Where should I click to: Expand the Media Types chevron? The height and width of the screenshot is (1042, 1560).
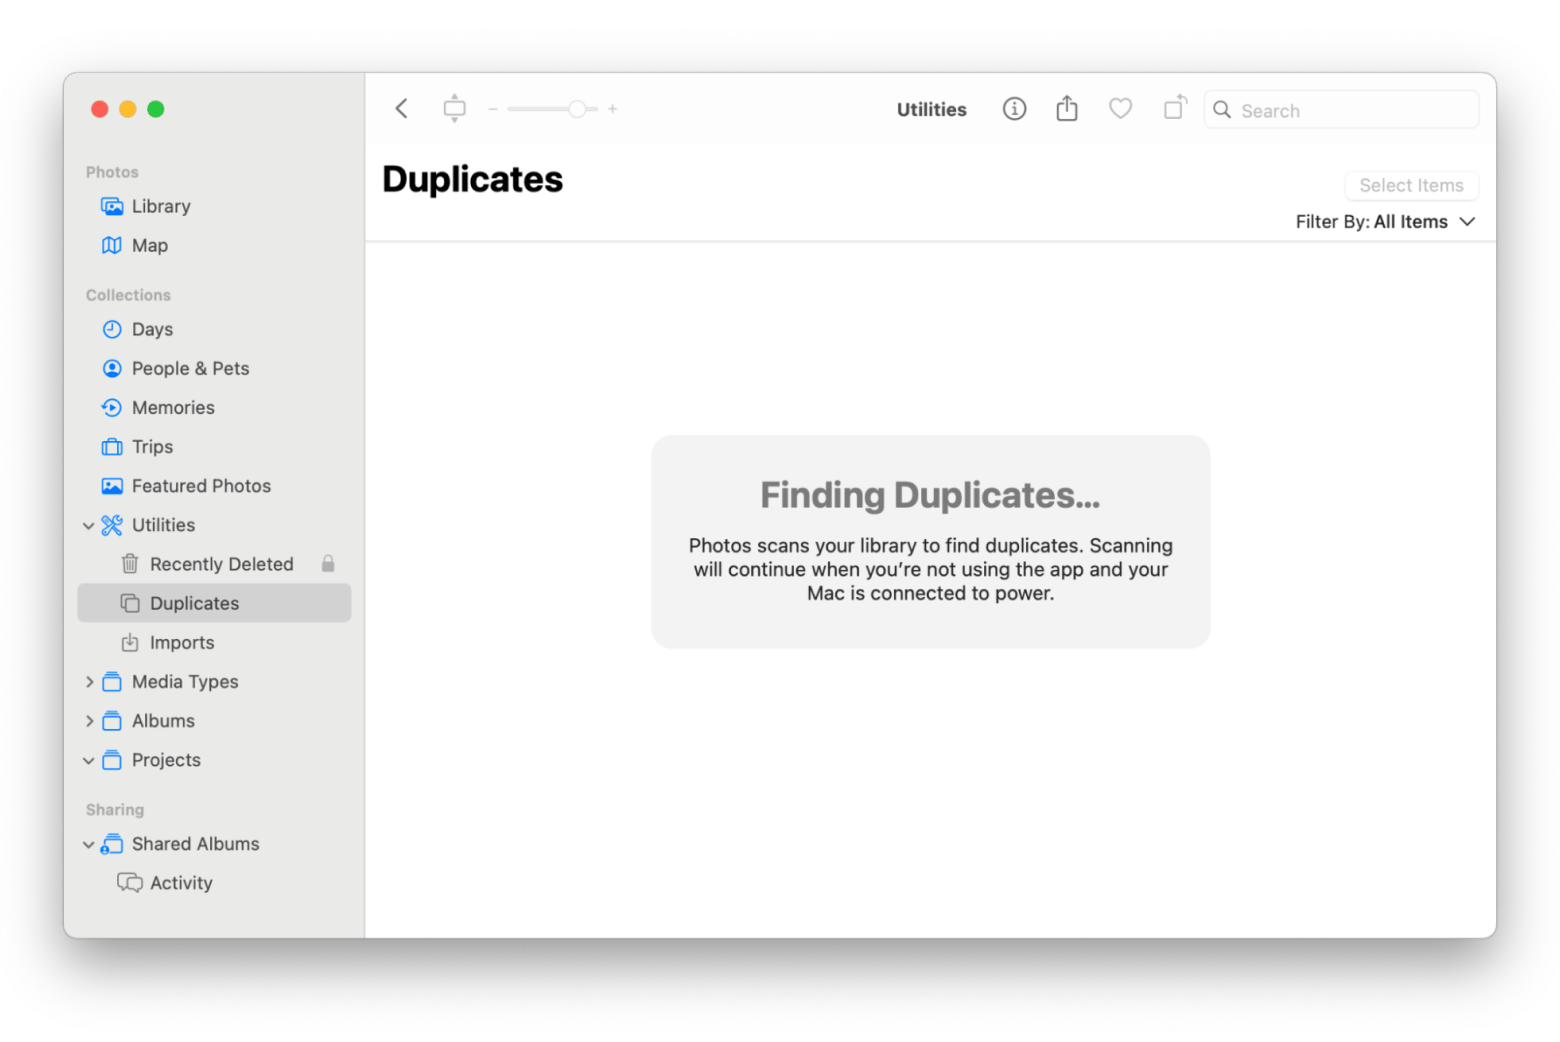(89, 682)
